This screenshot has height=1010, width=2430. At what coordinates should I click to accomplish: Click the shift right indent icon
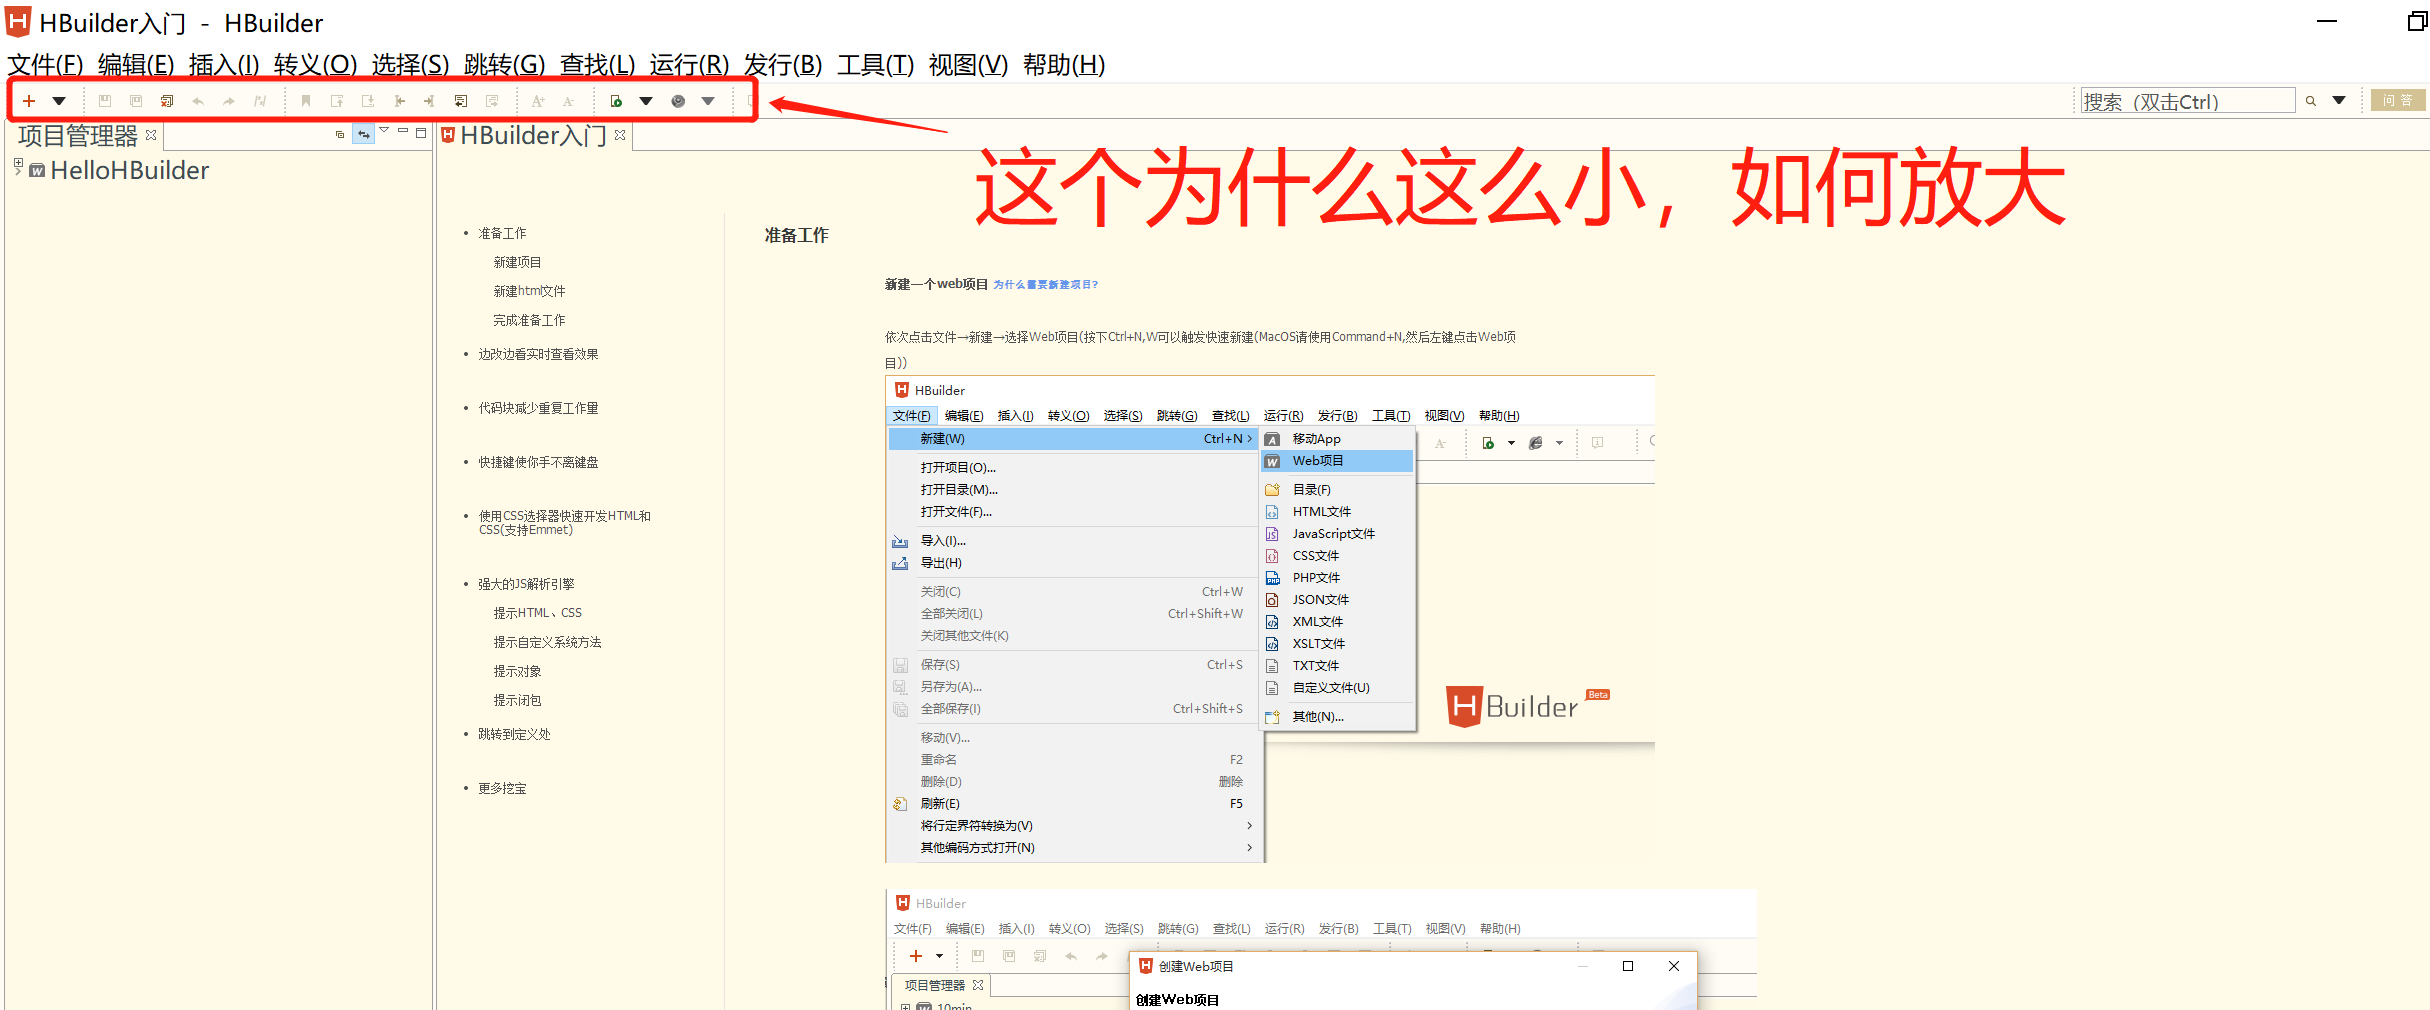point(429,101)
